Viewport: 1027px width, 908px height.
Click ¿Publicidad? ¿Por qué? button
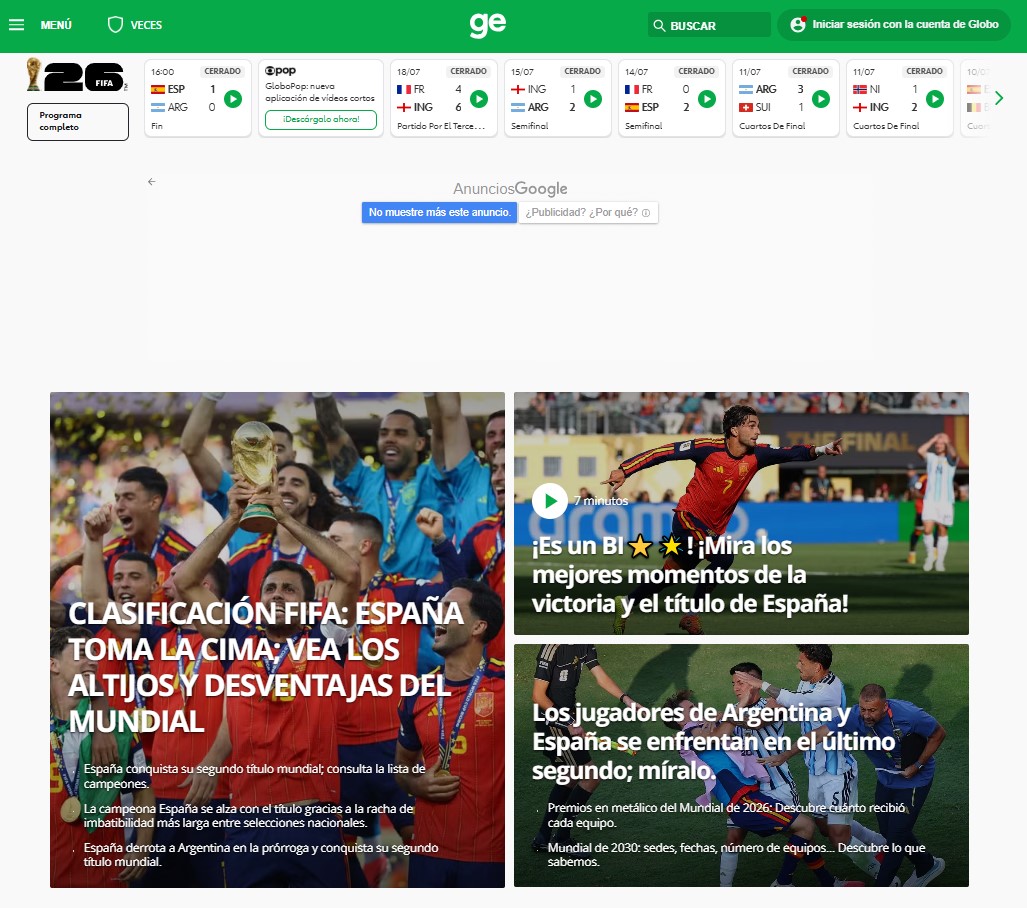588,212
